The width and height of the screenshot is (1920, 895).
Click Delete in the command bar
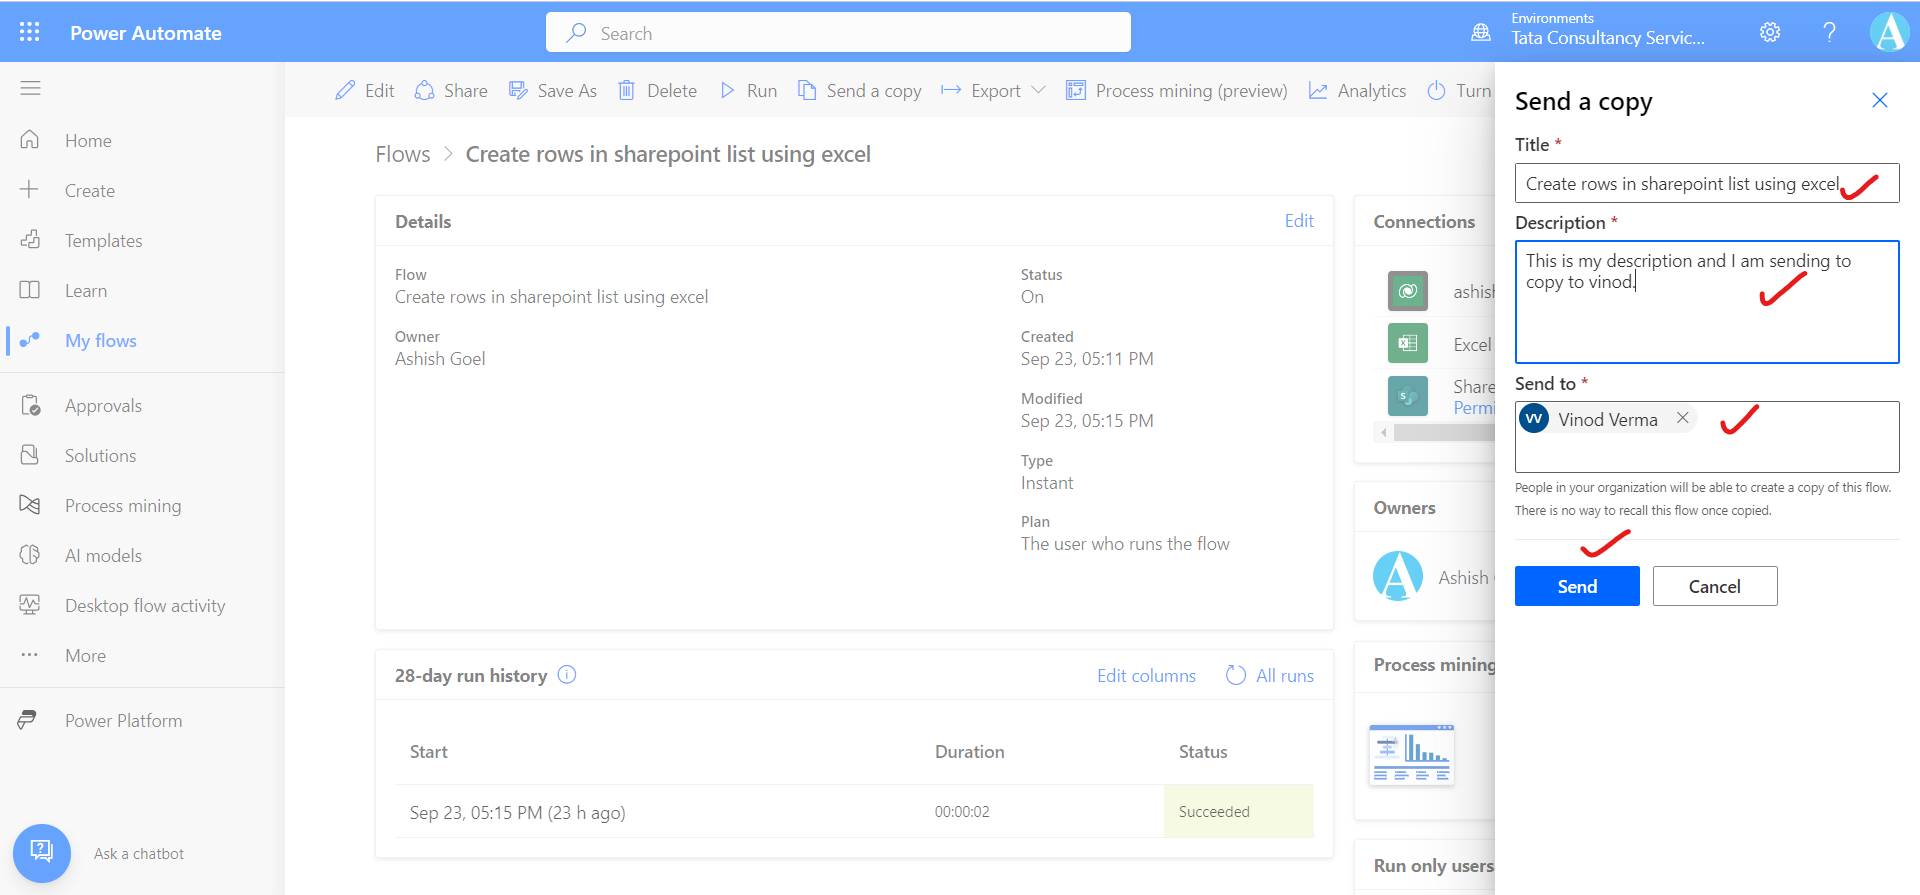click(x=657, y=91)
